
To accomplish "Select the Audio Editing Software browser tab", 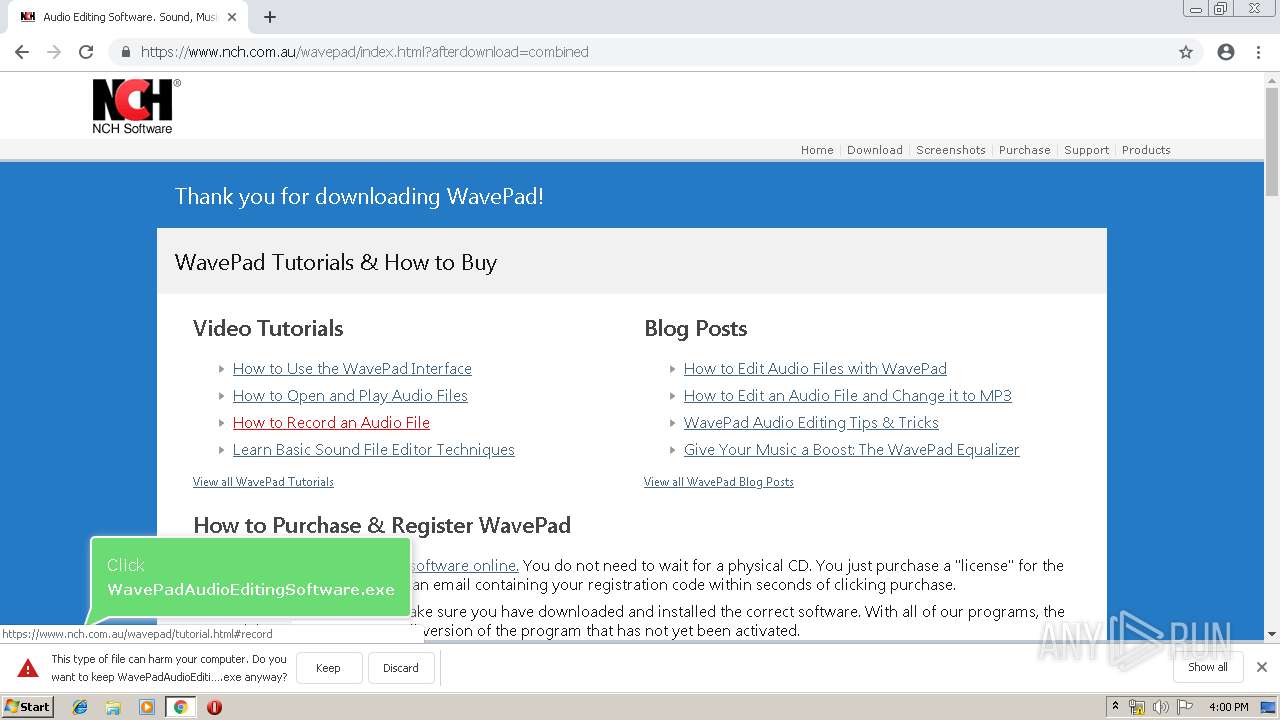I will tap(130, 17).
